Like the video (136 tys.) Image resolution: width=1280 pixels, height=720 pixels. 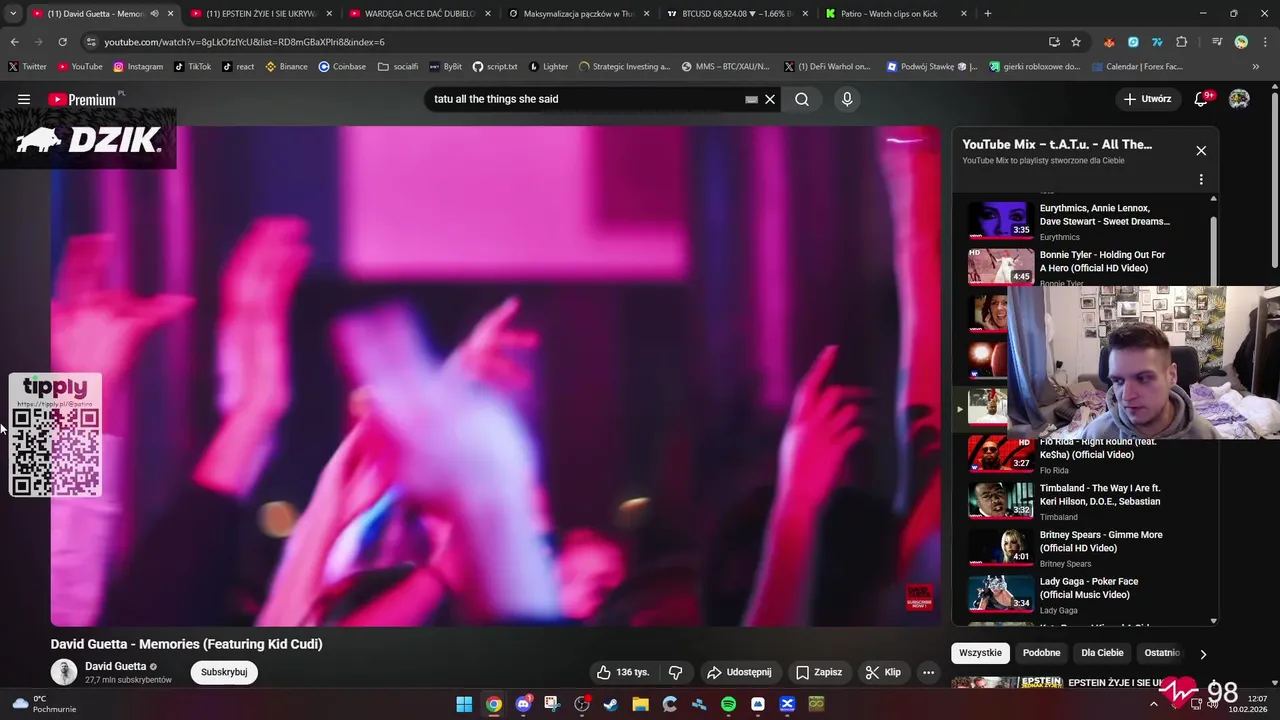(x=622, y=672)
